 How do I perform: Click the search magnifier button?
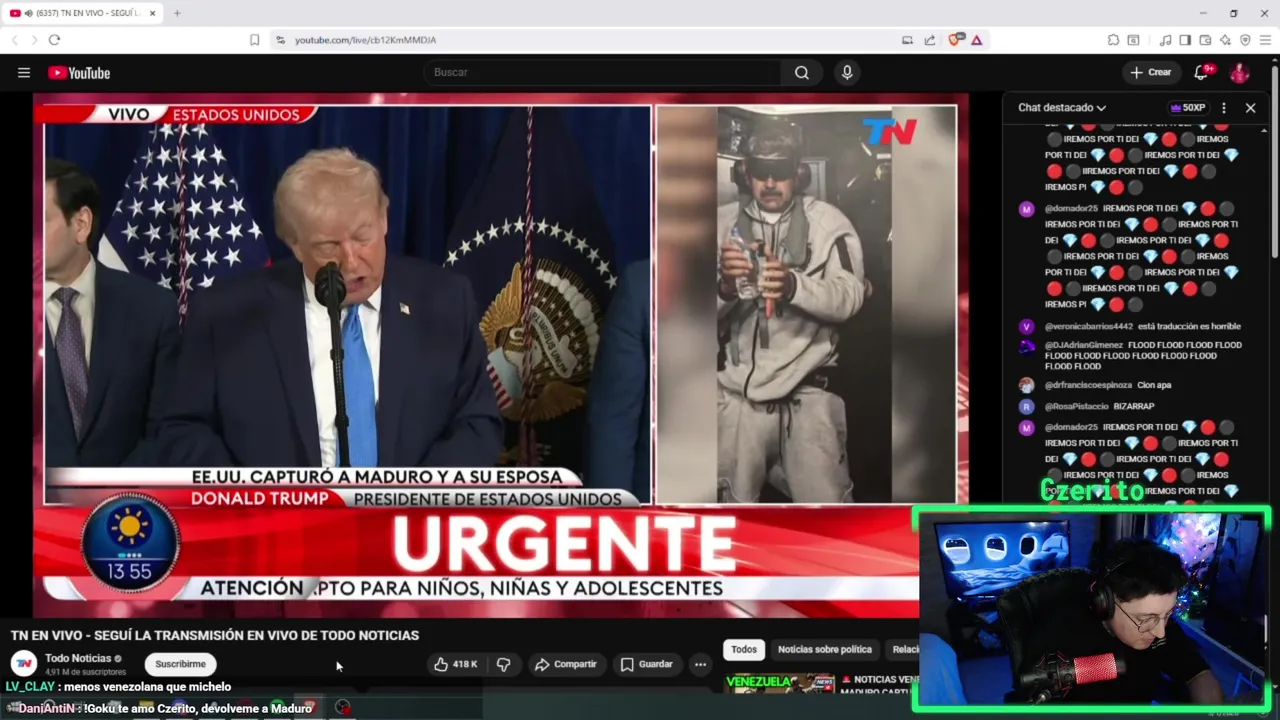click(802, 72)
